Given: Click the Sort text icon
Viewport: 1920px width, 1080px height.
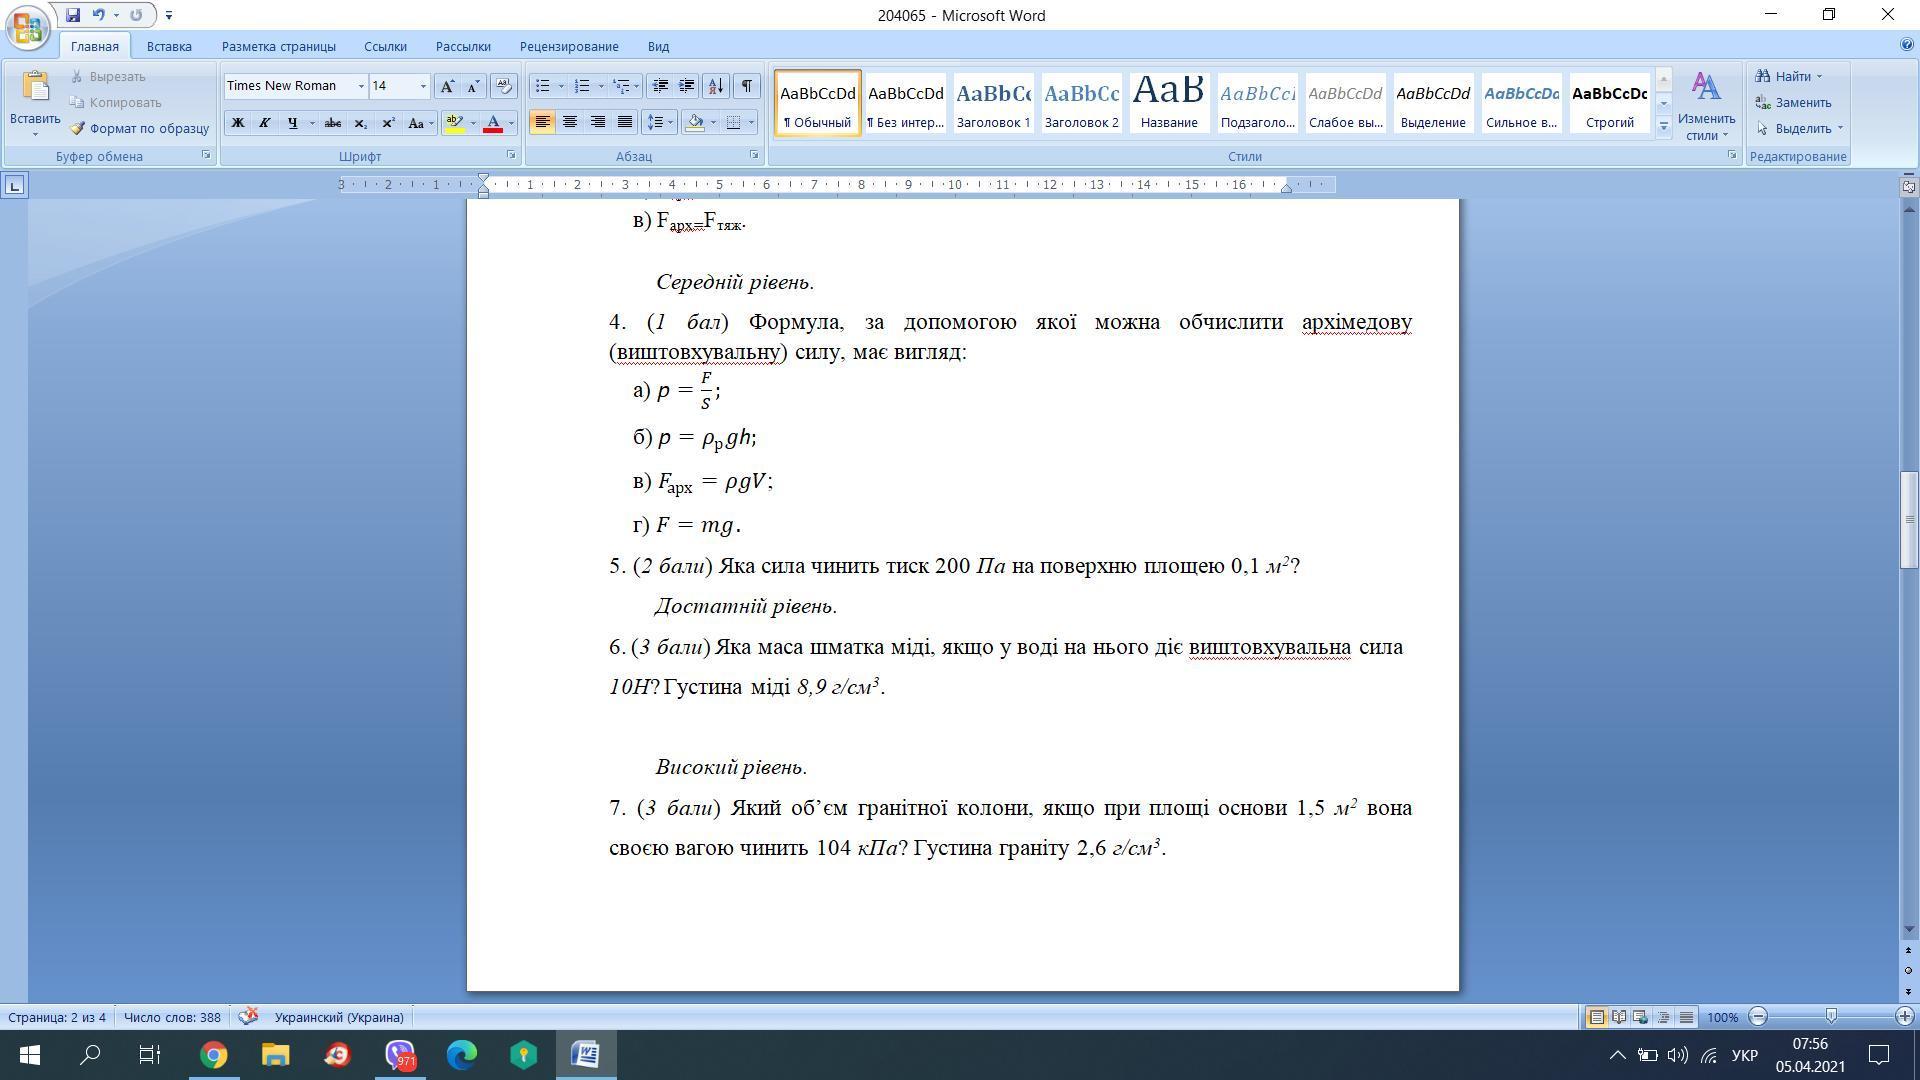Looking at the screenshot, I should coord(715,86).
